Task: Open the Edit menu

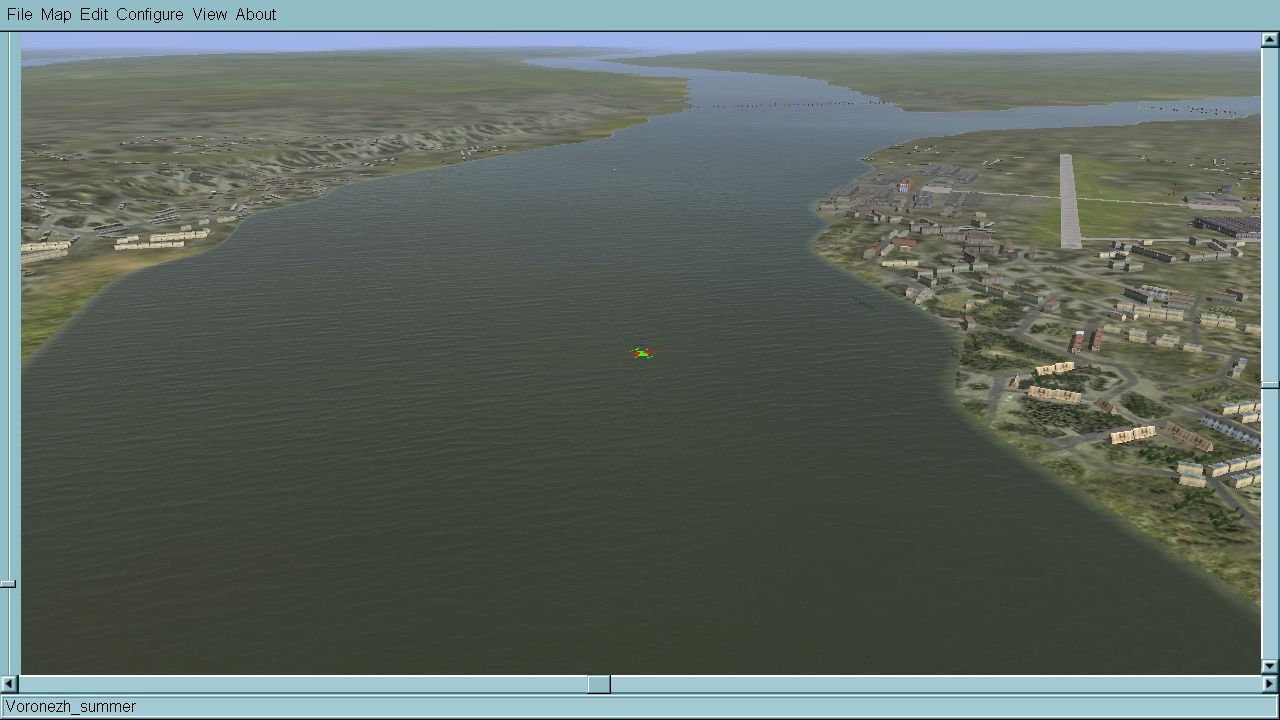Action: click(94, 14)
